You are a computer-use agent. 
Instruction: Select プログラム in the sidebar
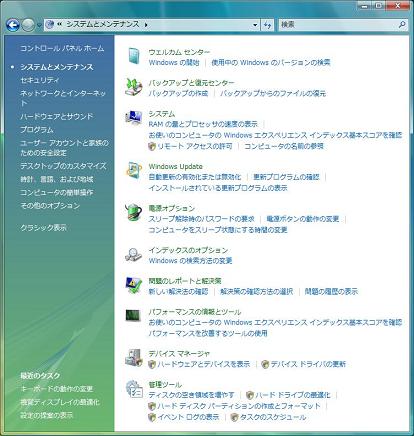(37, 130)
